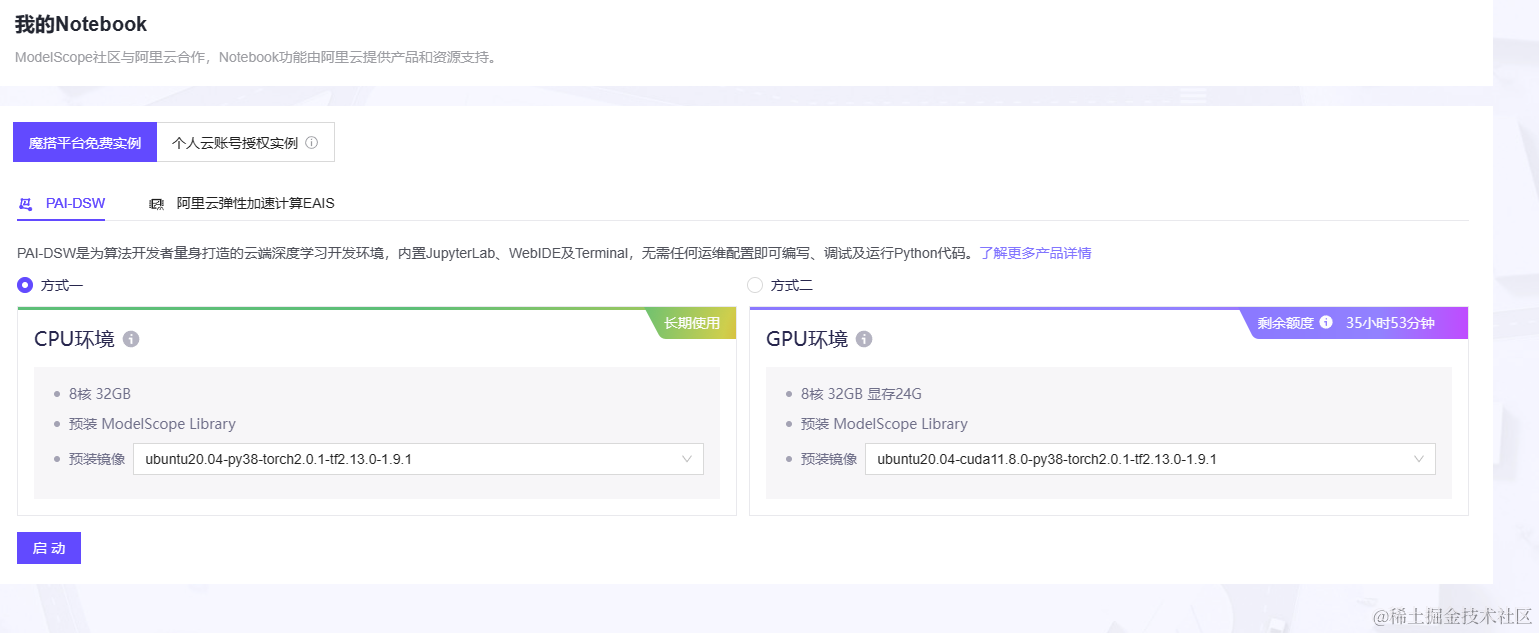The image size is (1539, 633).
Task: Expand the GPU image selector chevron
Action: 1419,459
